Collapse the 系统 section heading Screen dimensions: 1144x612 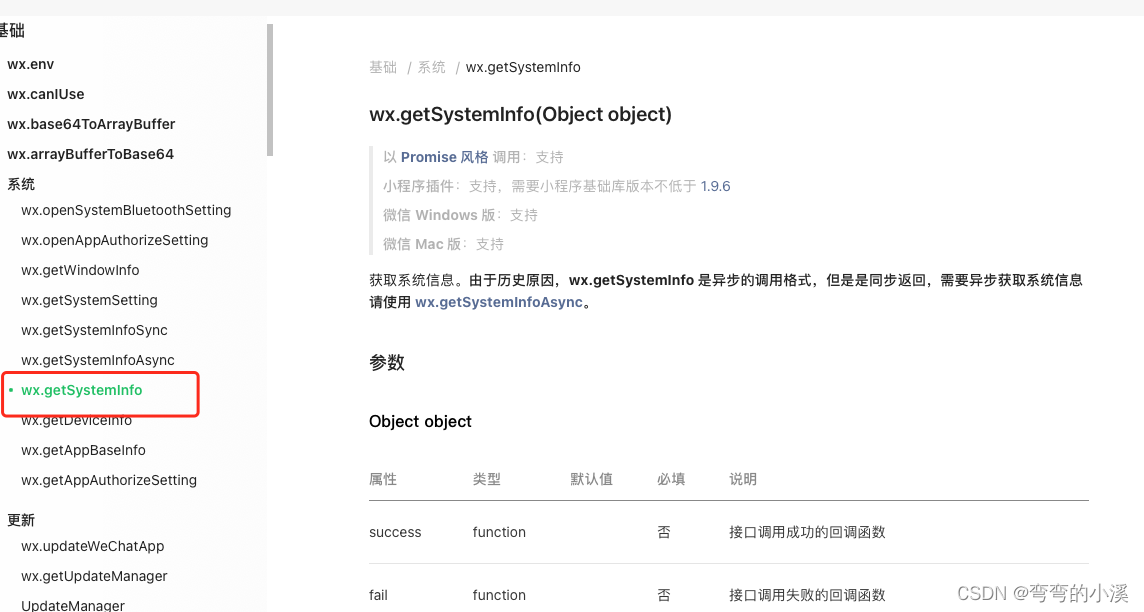[x=21, y=184]
